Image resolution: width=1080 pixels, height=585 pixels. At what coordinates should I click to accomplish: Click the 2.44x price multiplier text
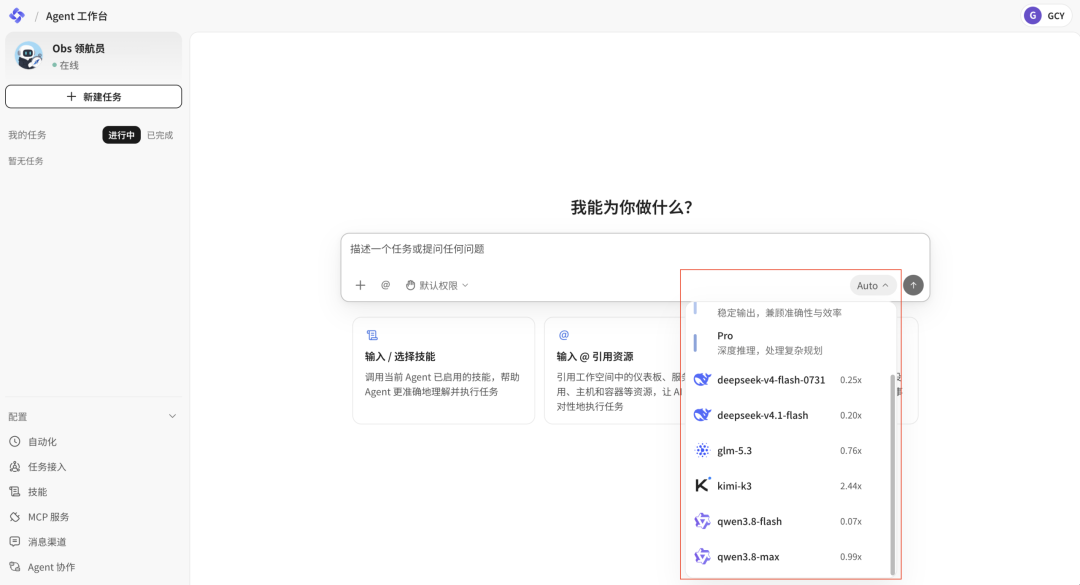[x=851, y=486]
